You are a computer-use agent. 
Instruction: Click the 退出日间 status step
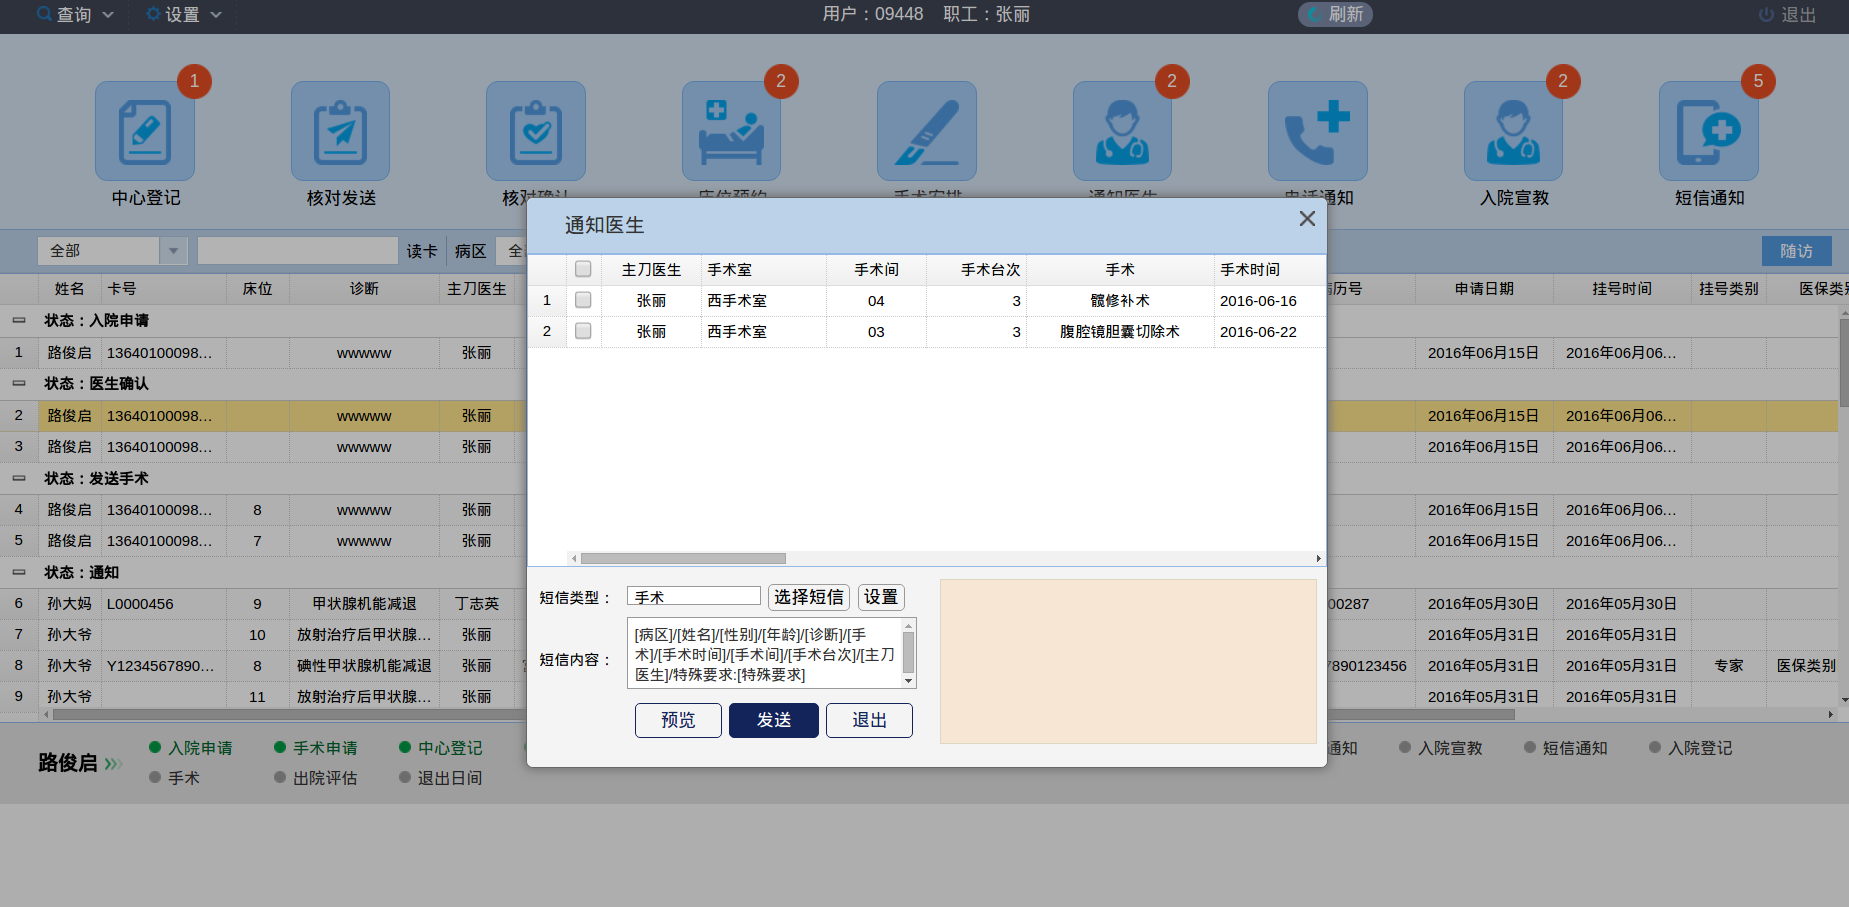coord(441,778)
